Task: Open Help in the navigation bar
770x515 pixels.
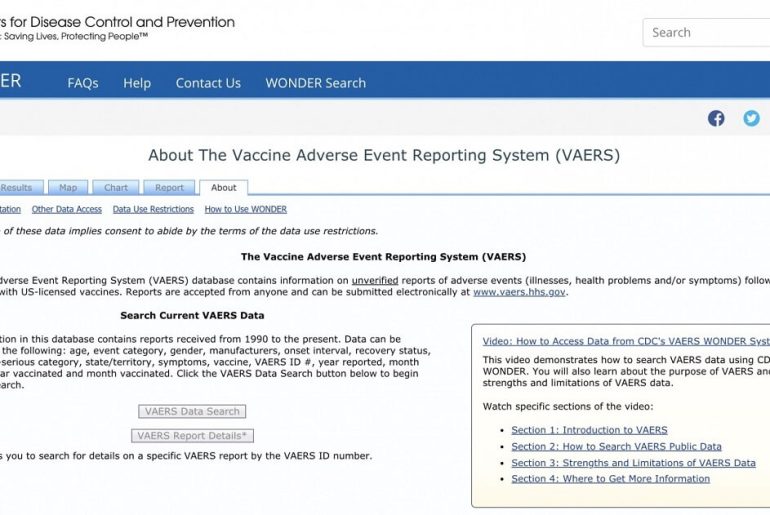Action: (137, 83)
